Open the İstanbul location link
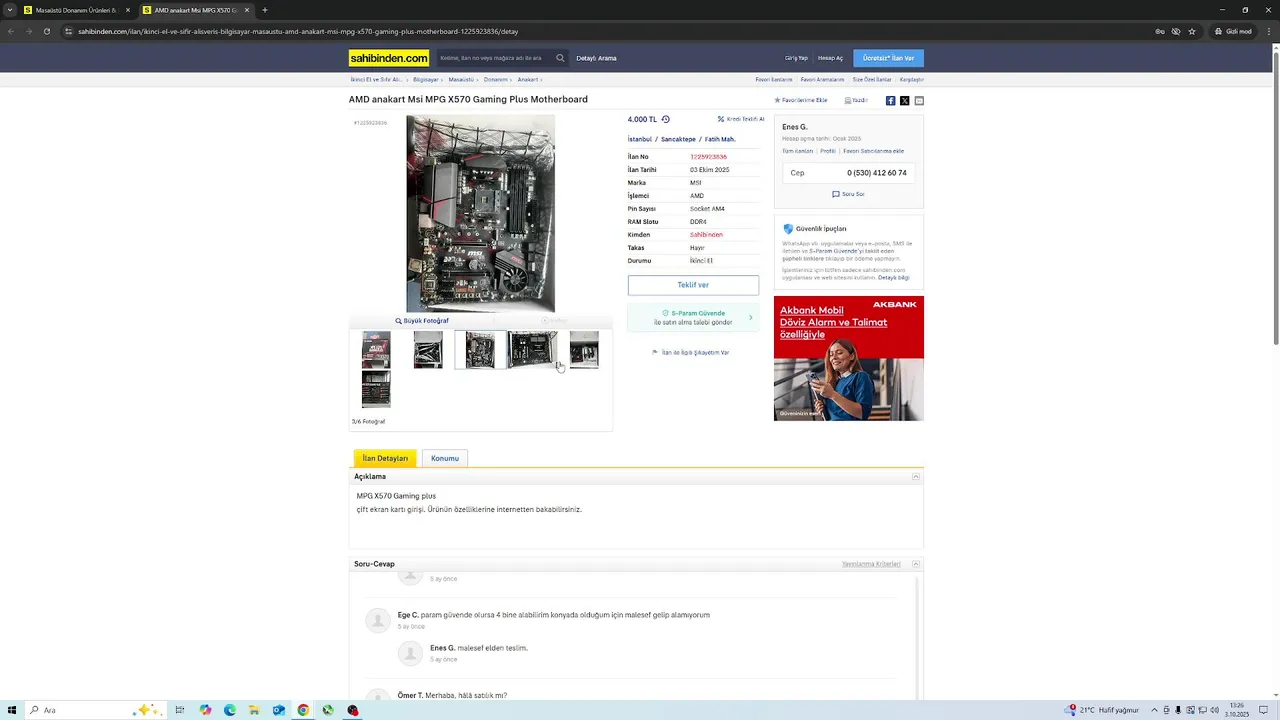 [x=640, y=139]
